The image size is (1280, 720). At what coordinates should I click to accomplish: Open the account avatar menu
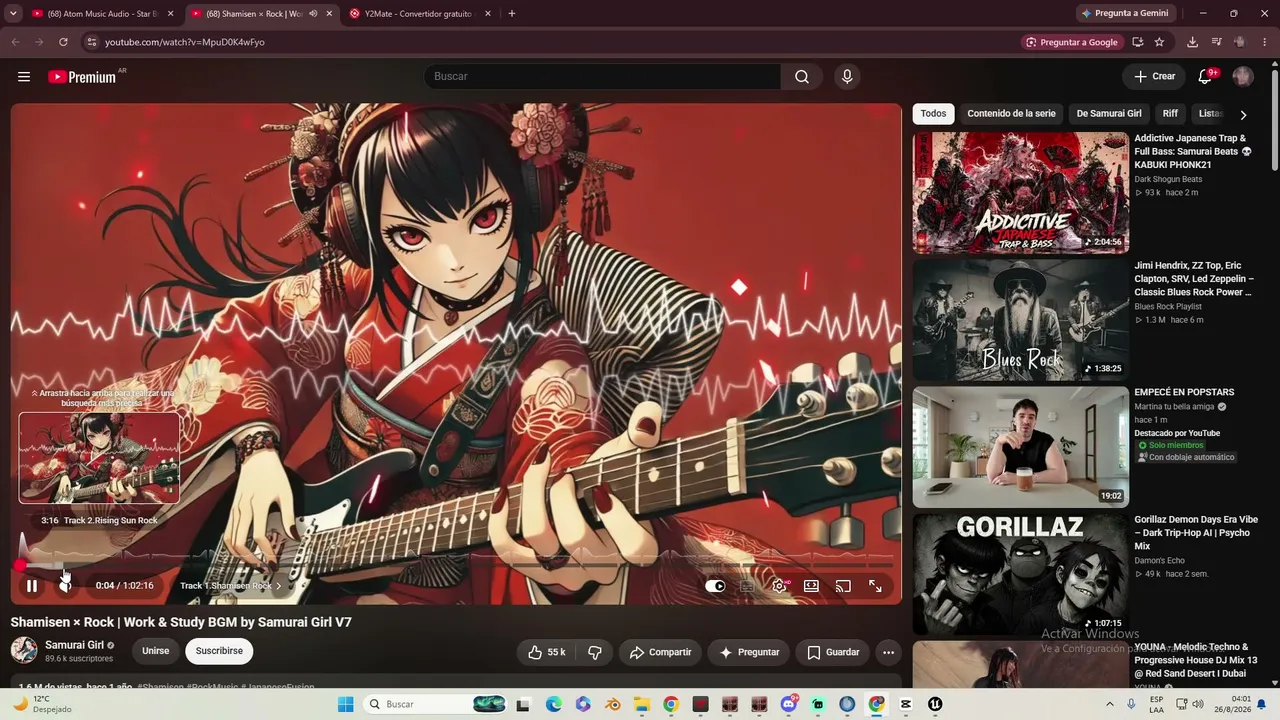click(1243, 77)
